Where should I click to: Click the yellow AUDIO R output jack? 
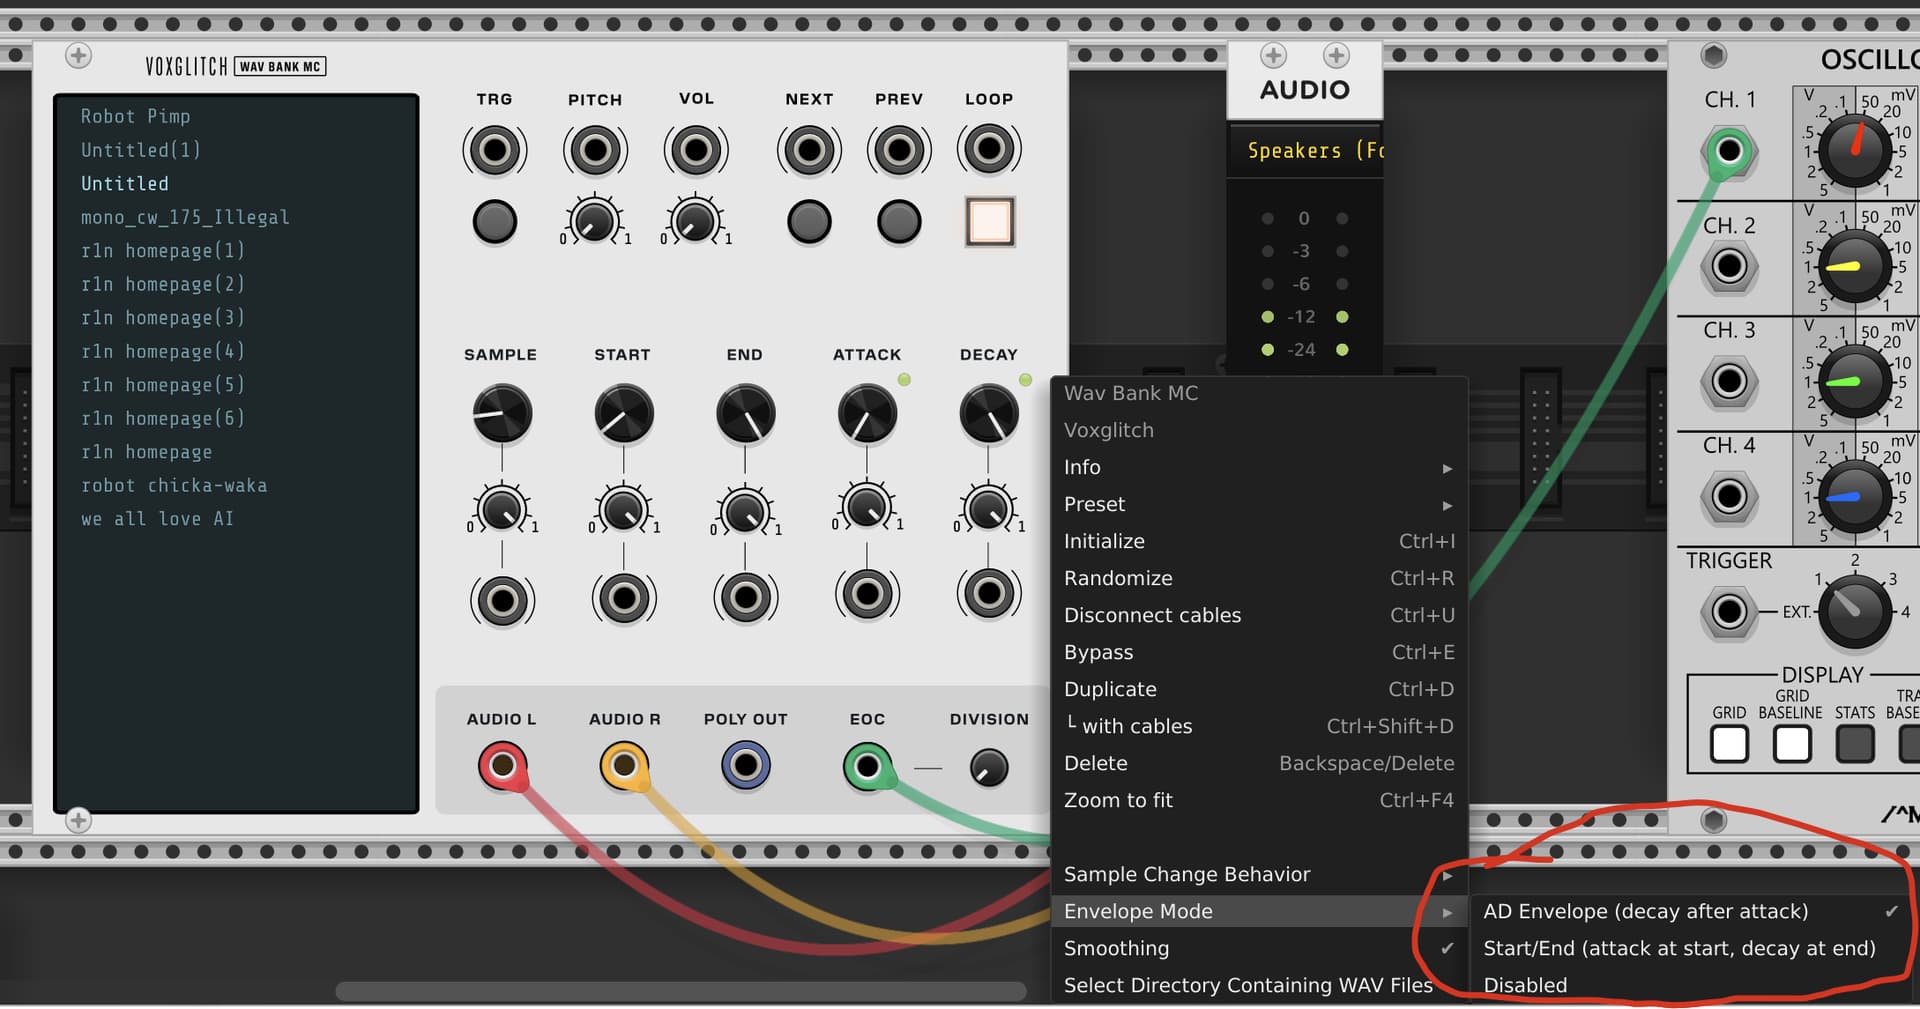tap(624, 766)
